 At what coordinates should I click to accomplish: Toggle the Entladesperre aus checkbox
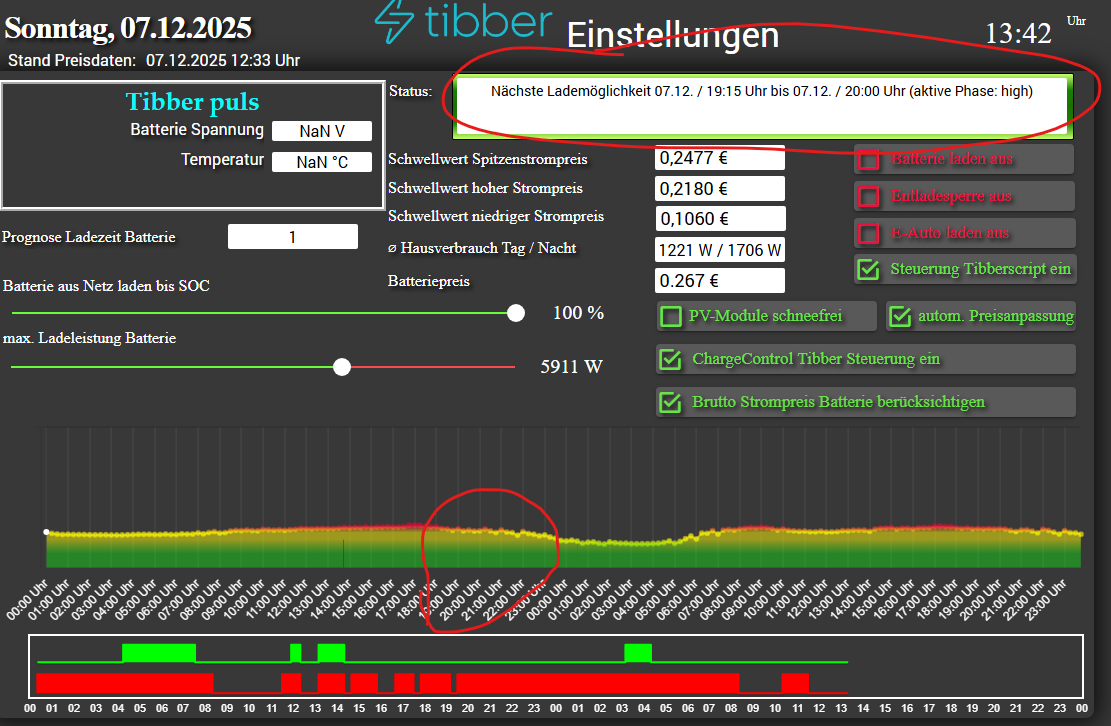[x=869, y=196]
